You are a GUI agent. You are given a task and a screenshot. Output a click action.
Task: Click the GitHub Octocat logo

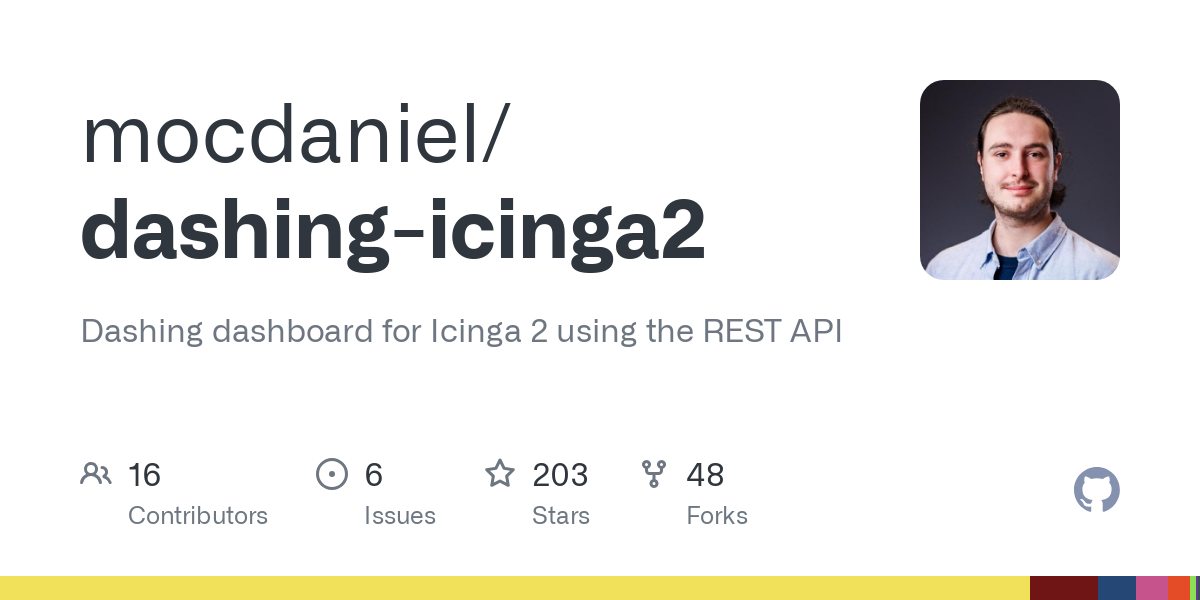click(1097, 490)
